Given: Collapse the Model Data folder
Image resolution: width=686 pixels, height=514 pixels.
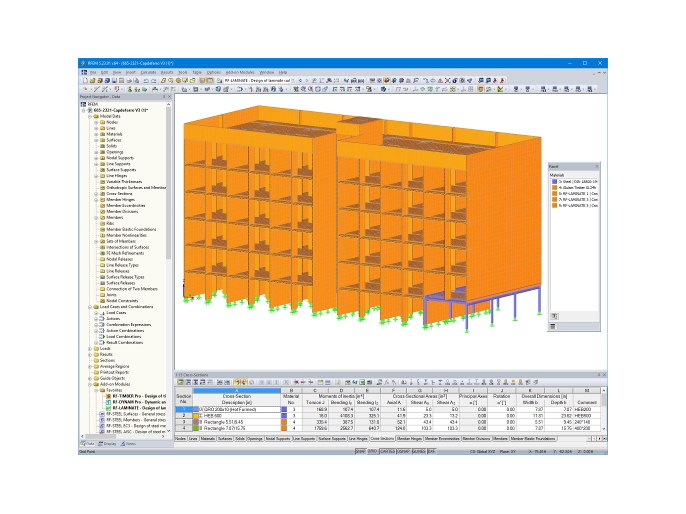Looking at the screenshot, I should pos(90,116).
